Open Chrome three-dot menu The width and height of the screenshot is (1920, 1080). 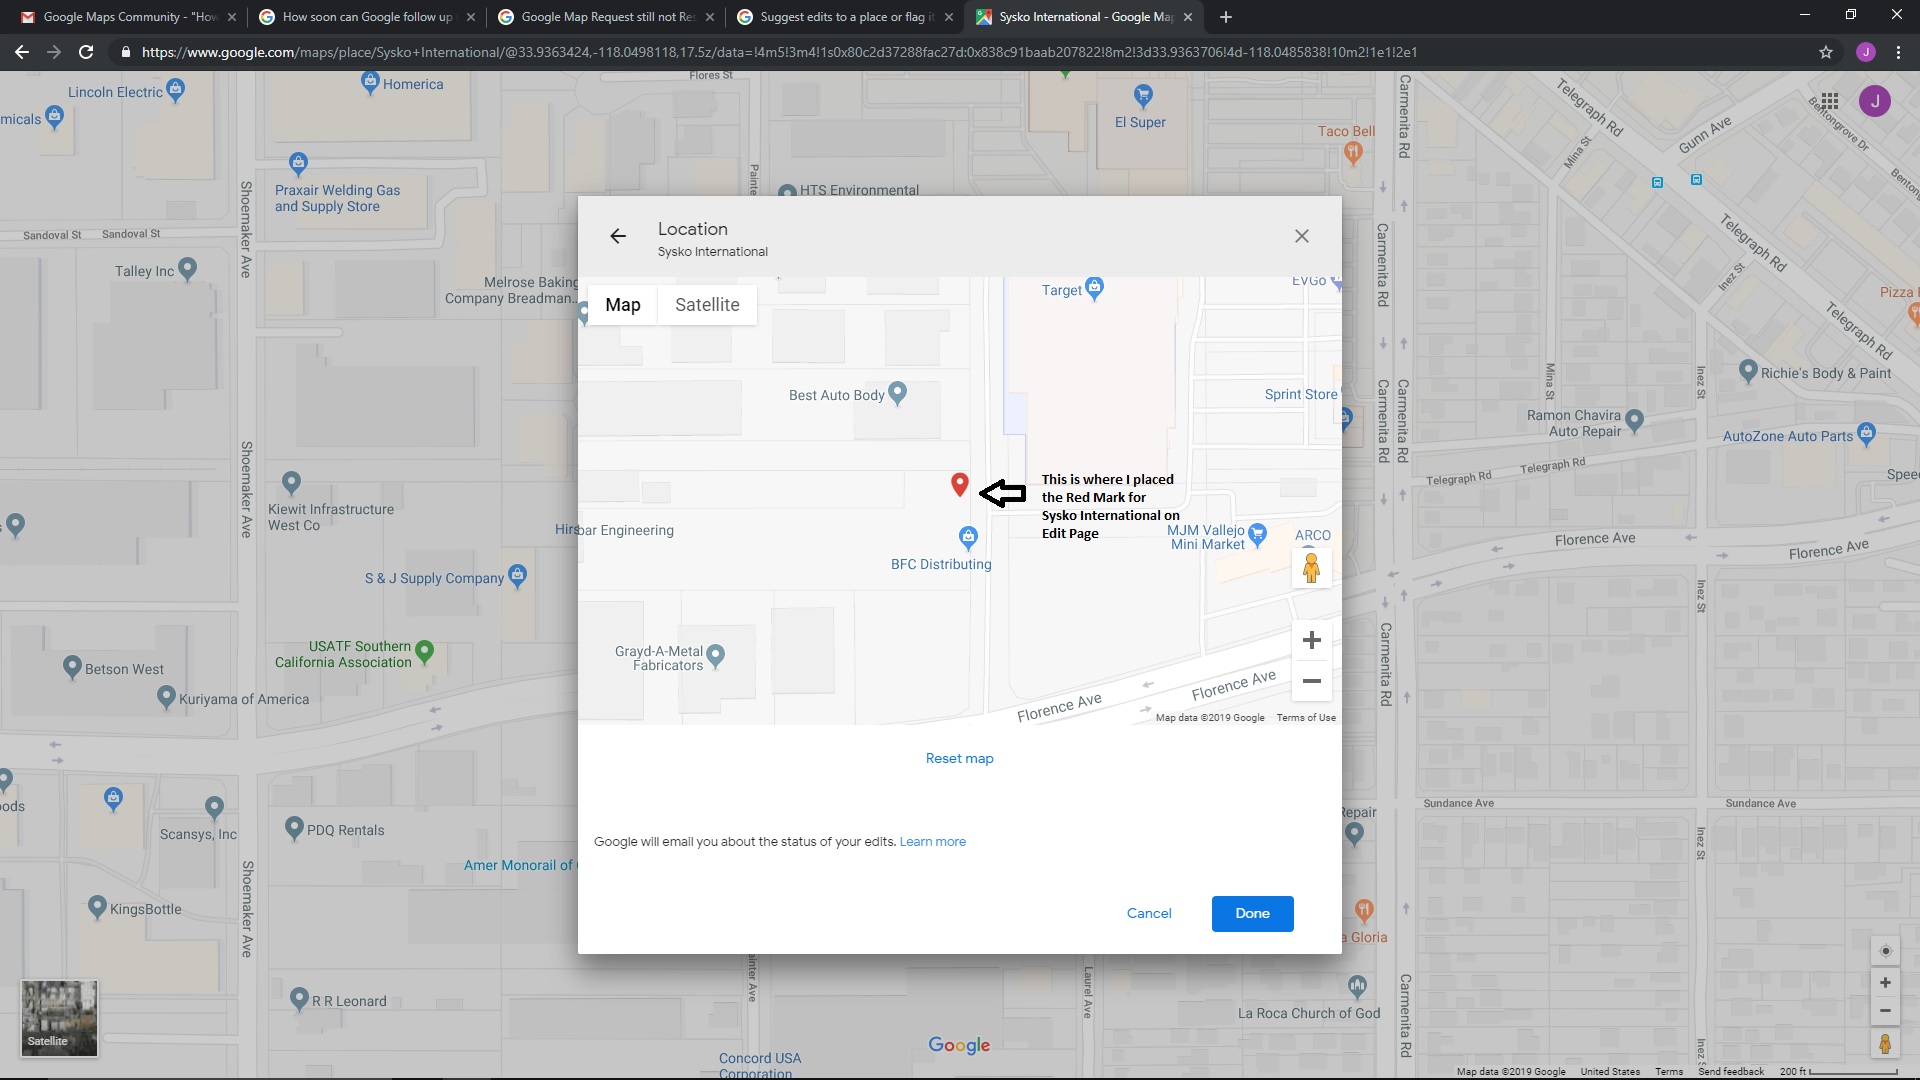point(1898,52)
